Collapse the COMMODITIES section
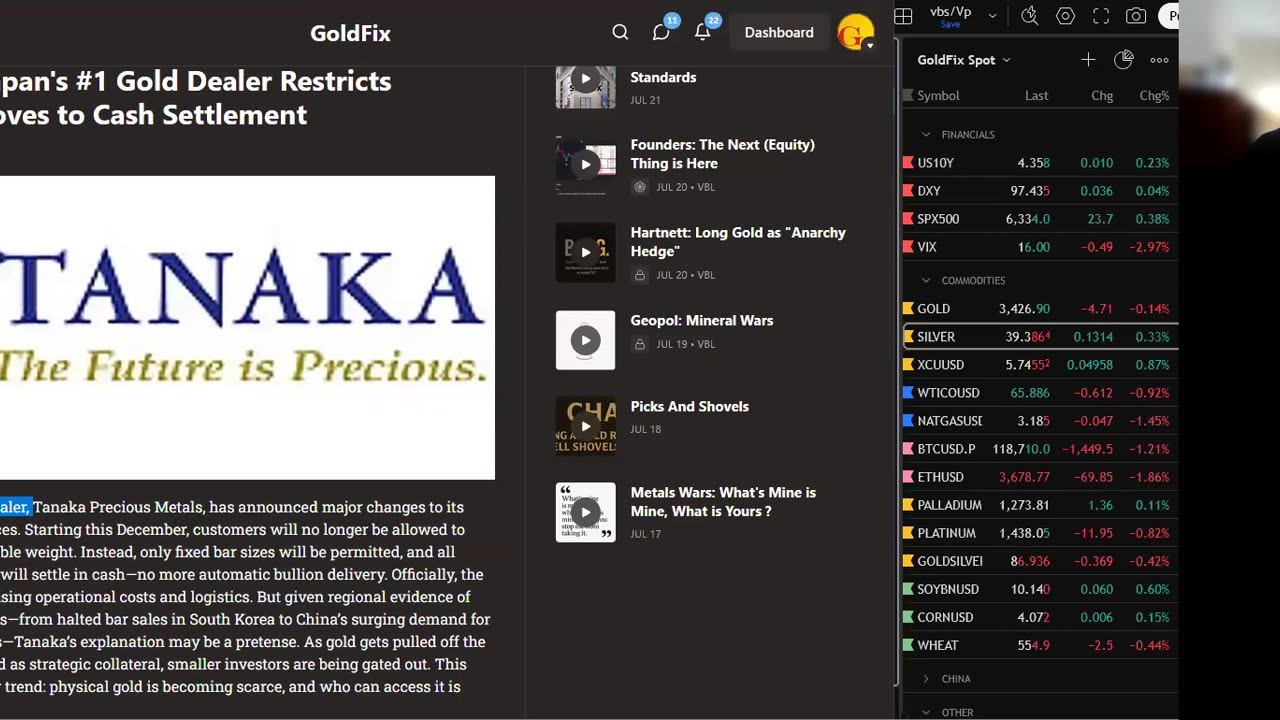This screenshot has width=1280, height=720. pos(926,281)
